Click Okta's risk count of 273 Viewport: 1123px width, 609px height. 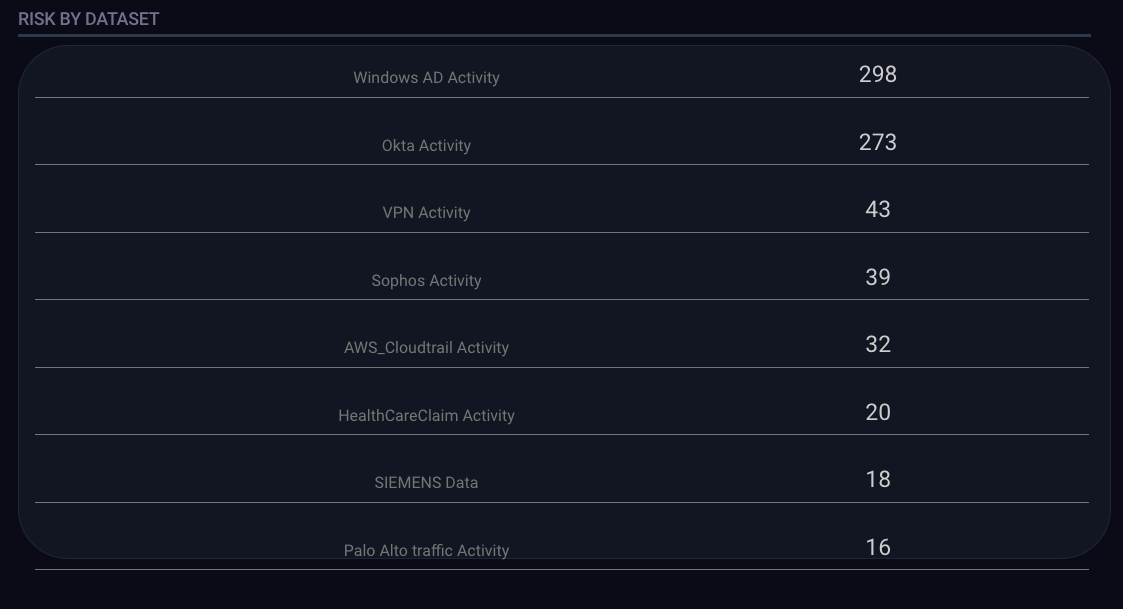[x=877, y=143]
